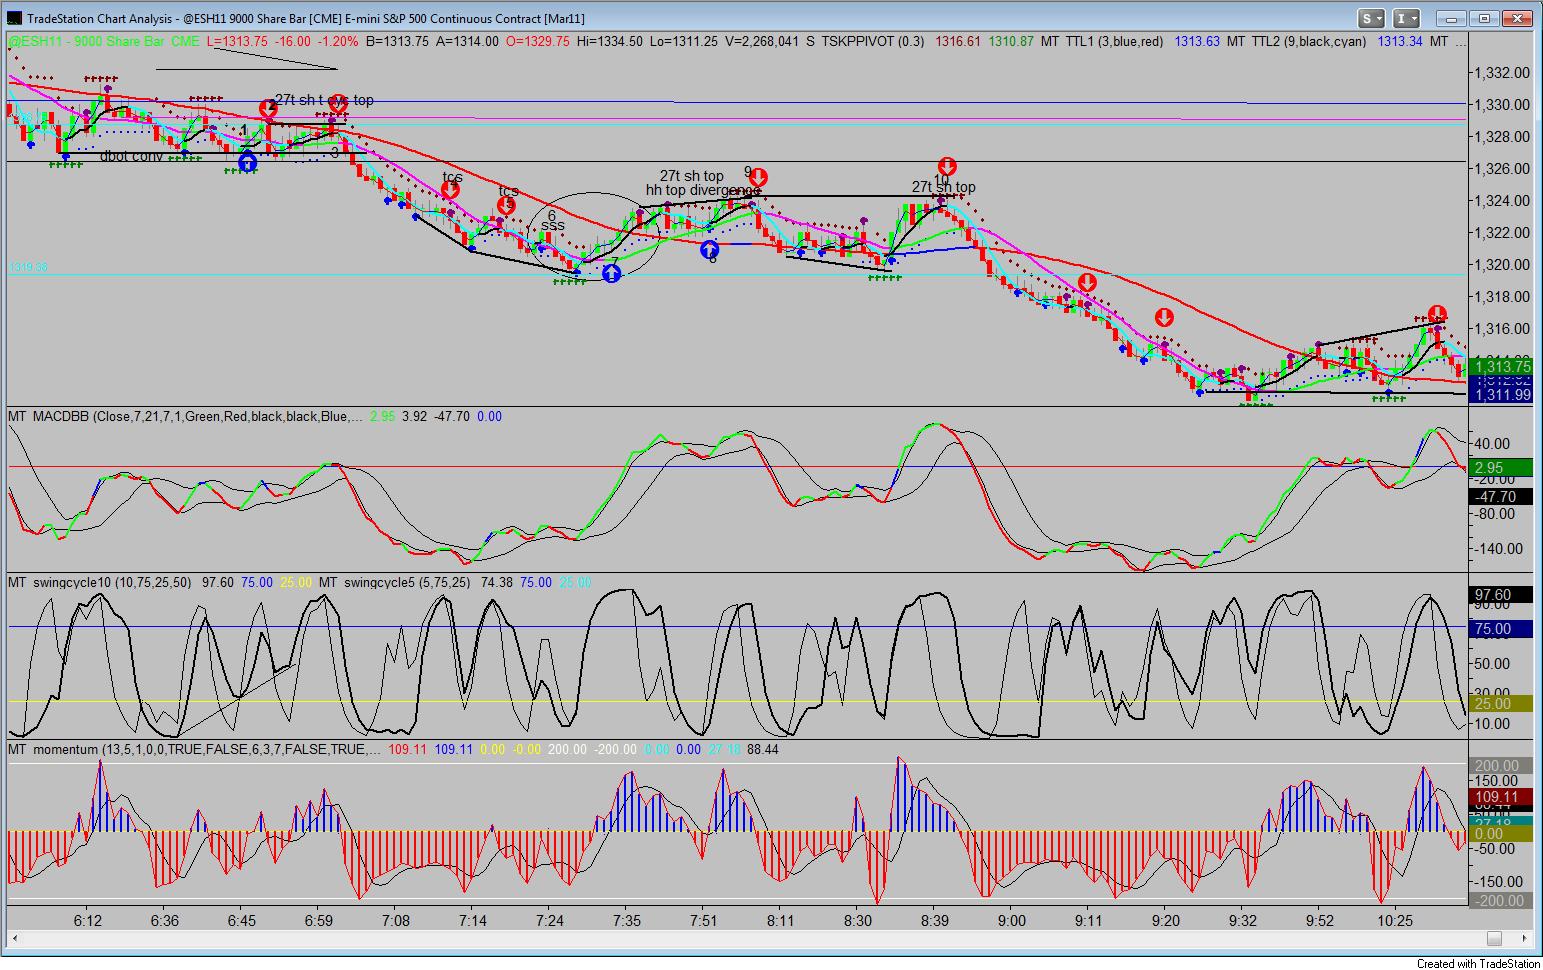Maximize the Chart Analysis window
Viewport: 1543px width, 970px height.
point(1485,18)
